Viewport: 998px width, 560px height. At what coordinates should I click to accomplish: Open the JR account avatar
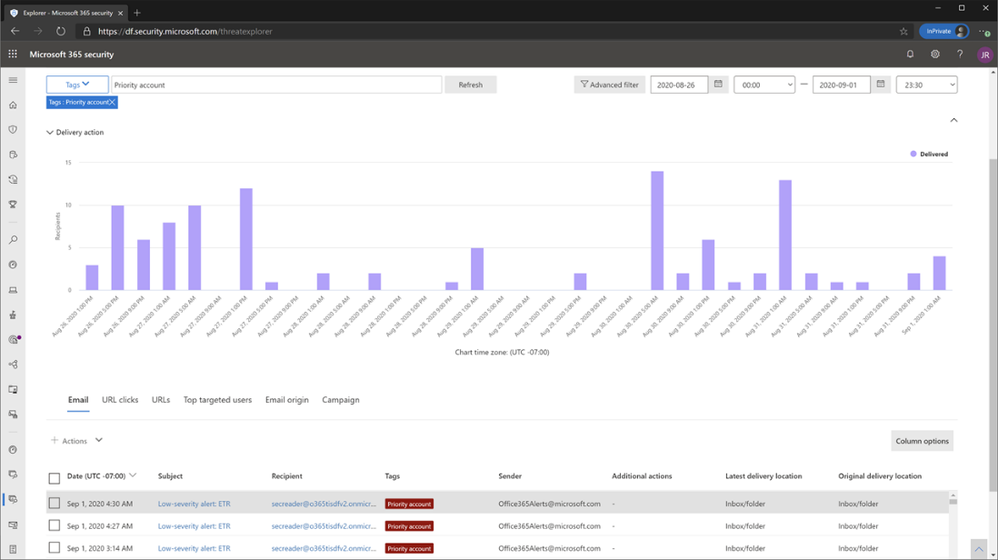coord(985,55)
